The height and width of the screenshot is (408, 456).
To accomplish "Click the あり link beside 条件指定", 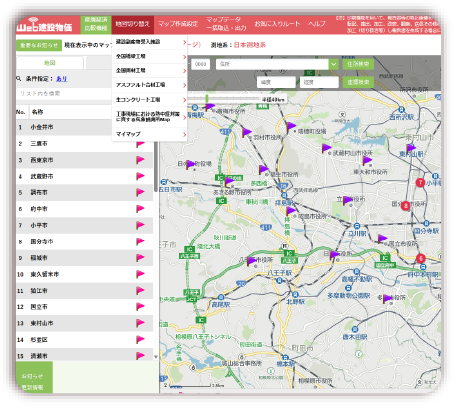I will (x=61, y=79).
